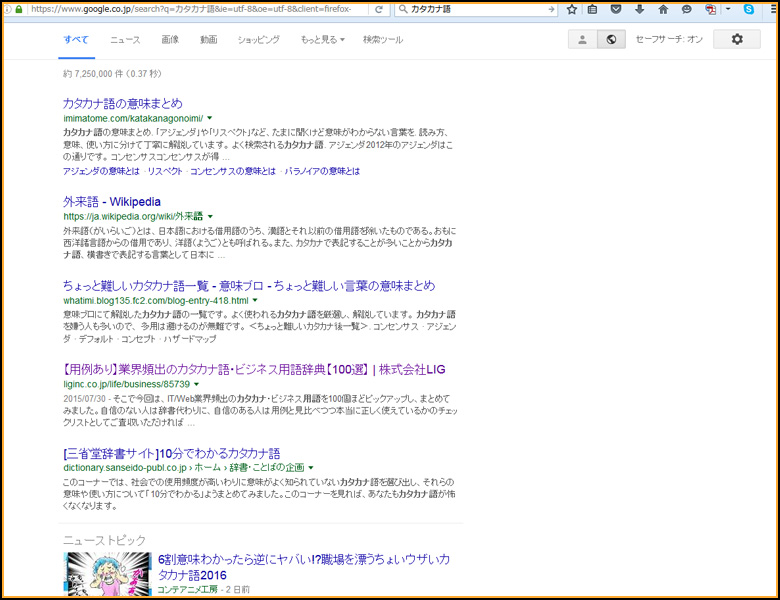This screenshot has width=780, height=600.
Task: Switch to global results globe icon
Action: click(611, 39)
